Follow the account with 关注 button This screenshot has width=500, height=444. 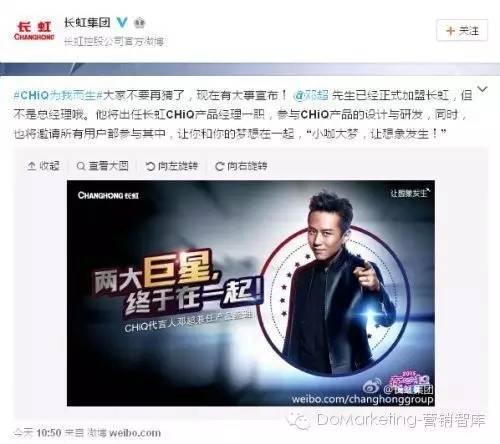click(462, 31)
